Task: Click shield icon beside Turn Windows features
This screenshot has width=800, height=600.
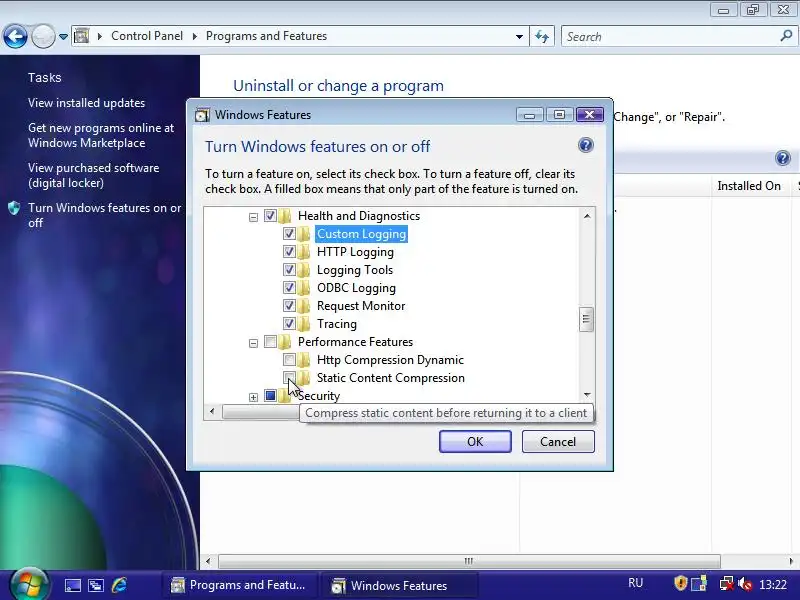Action: click(14, 208)
